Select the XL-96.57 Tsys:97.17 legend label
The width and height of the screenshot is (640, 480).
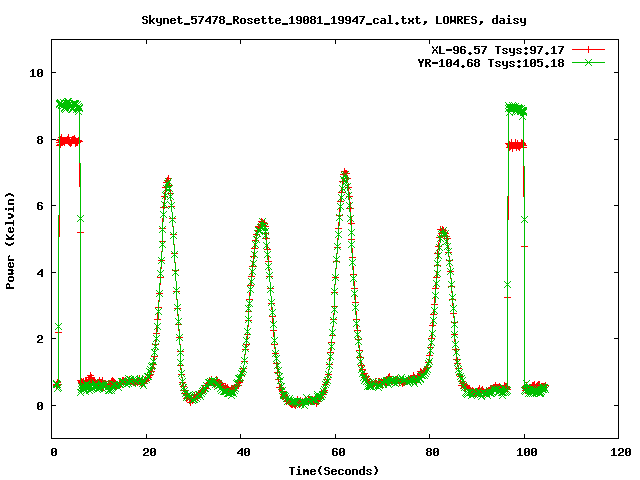(x=498, y=50)
